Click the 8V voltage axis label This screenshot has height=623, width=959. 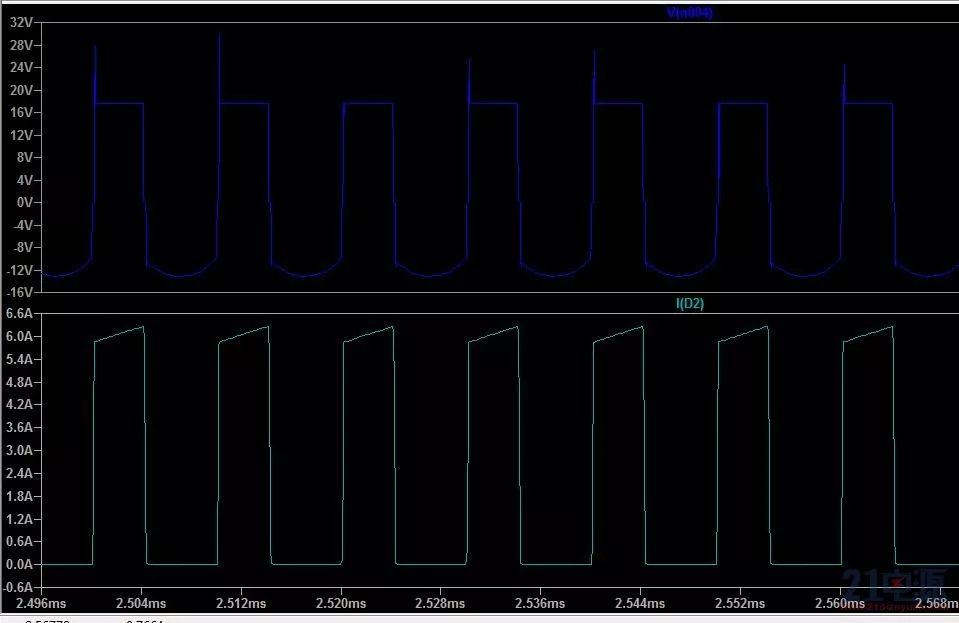pos(24,158)
